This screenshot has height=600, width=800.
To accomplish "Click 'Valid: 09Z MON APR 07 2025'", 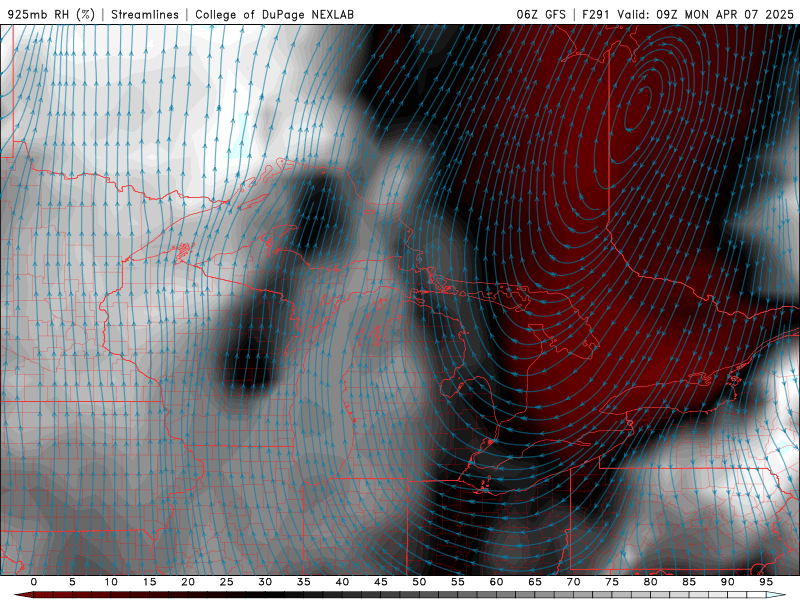I will click(x=706, y=14).
